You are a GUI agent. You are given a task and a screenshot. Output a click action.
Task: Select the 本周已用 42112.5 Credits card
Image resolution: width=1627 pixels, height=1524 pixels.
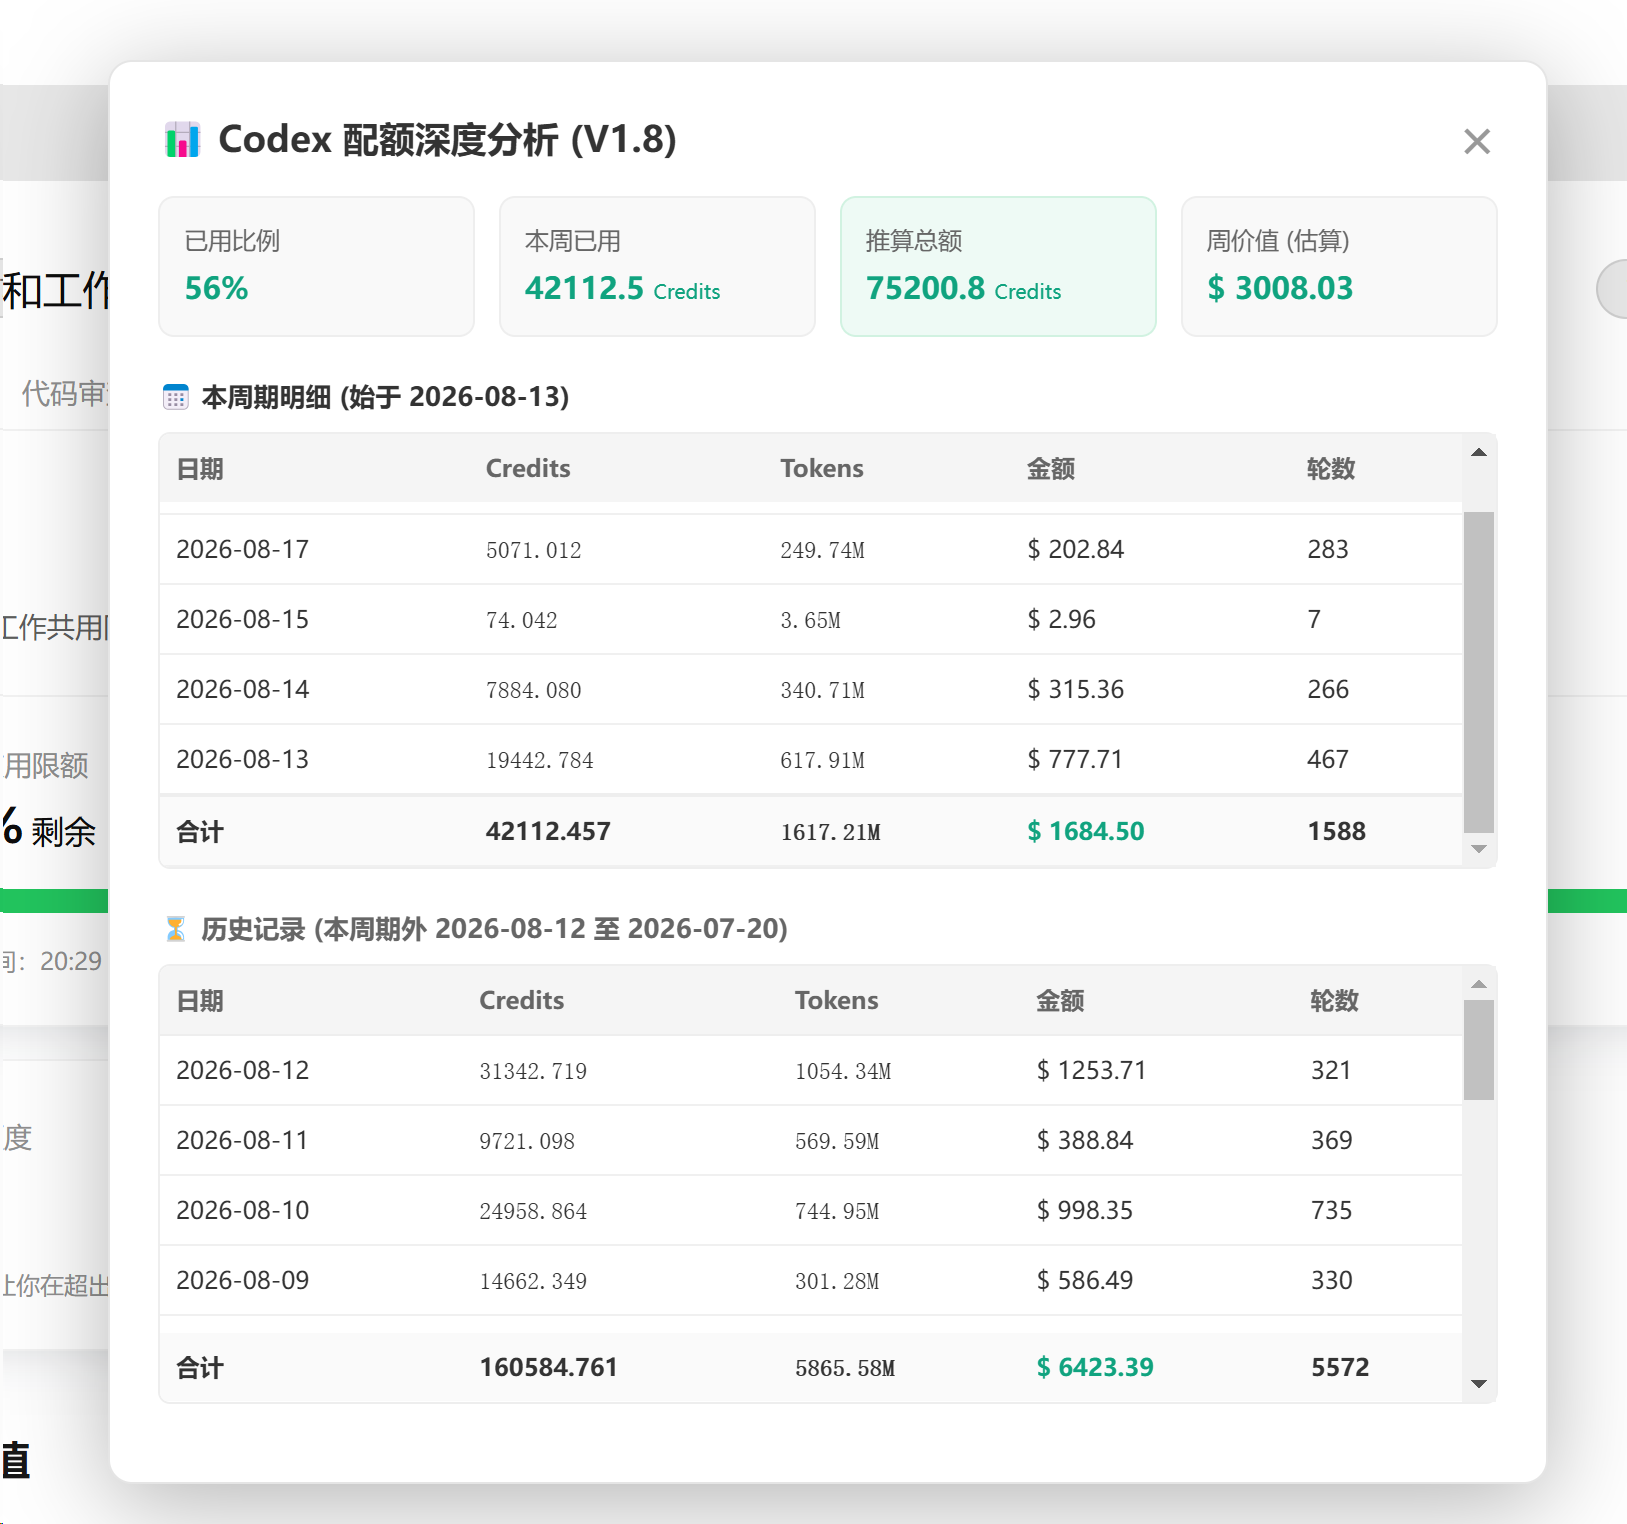657,266
